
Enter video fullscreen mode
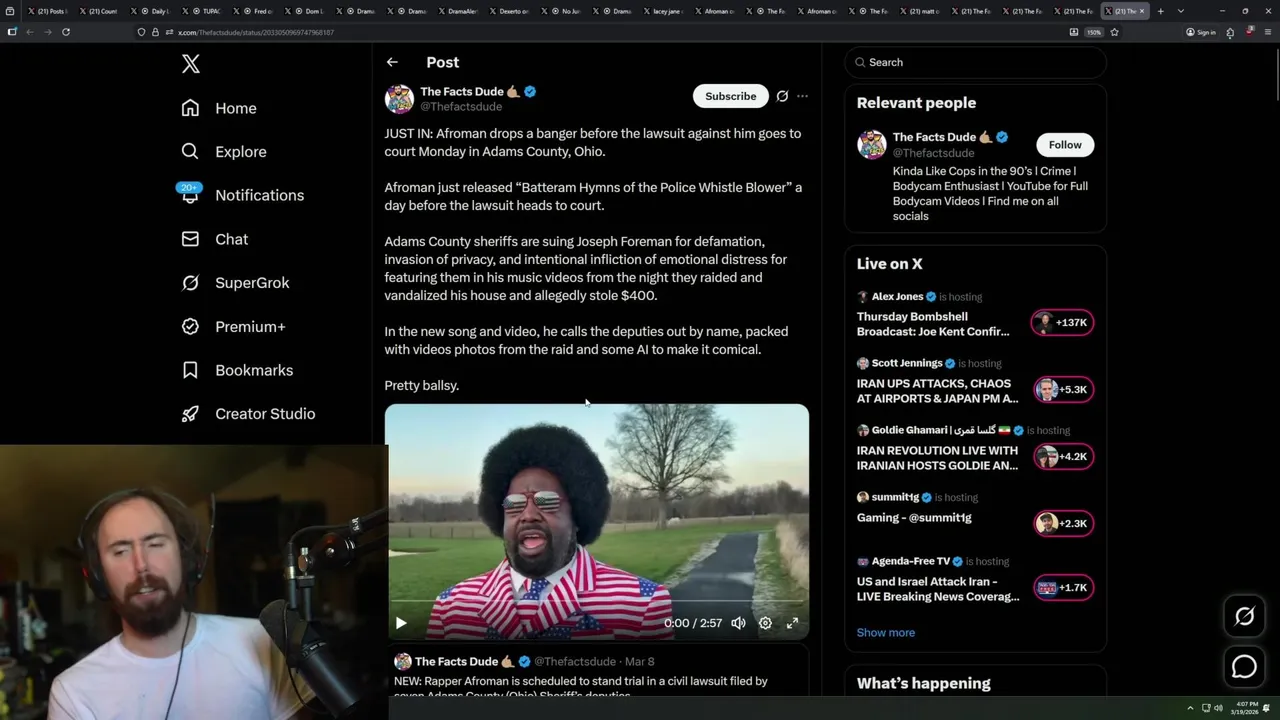792,623
